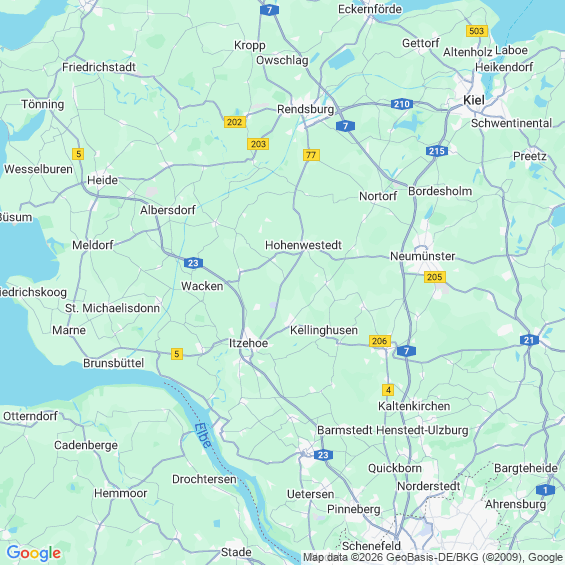
Task: Click the A21 highway shield
Action: 529,340
